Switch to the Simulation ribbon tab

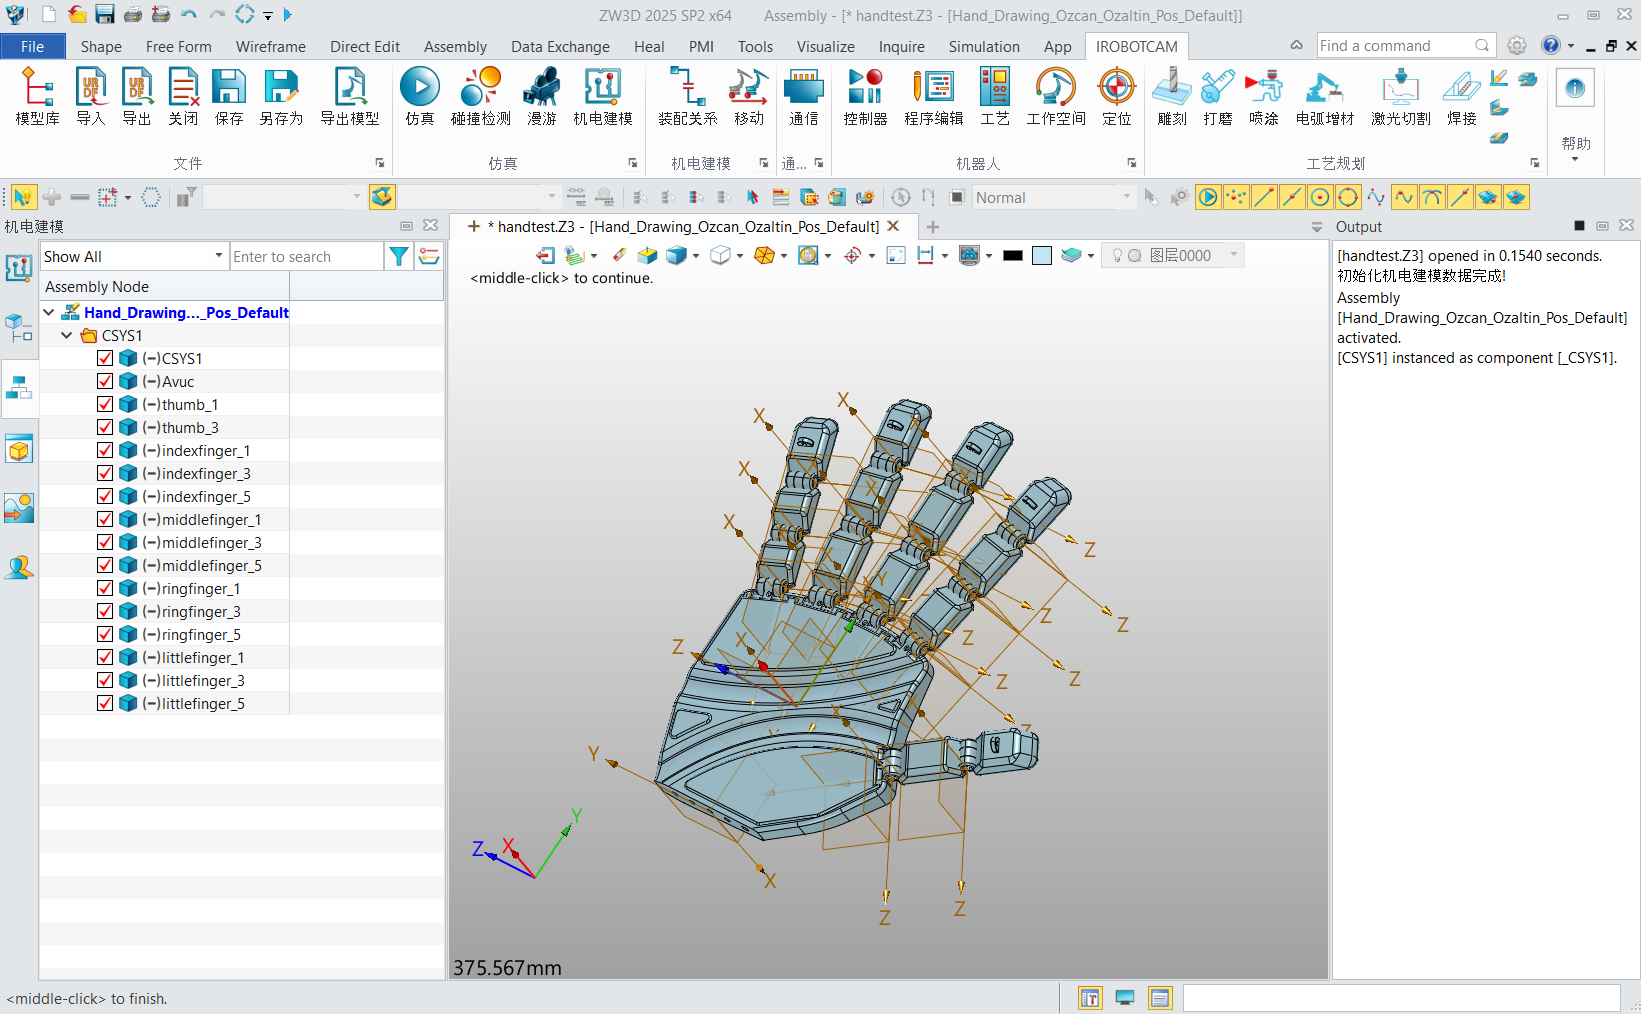(x=983, y=47)
